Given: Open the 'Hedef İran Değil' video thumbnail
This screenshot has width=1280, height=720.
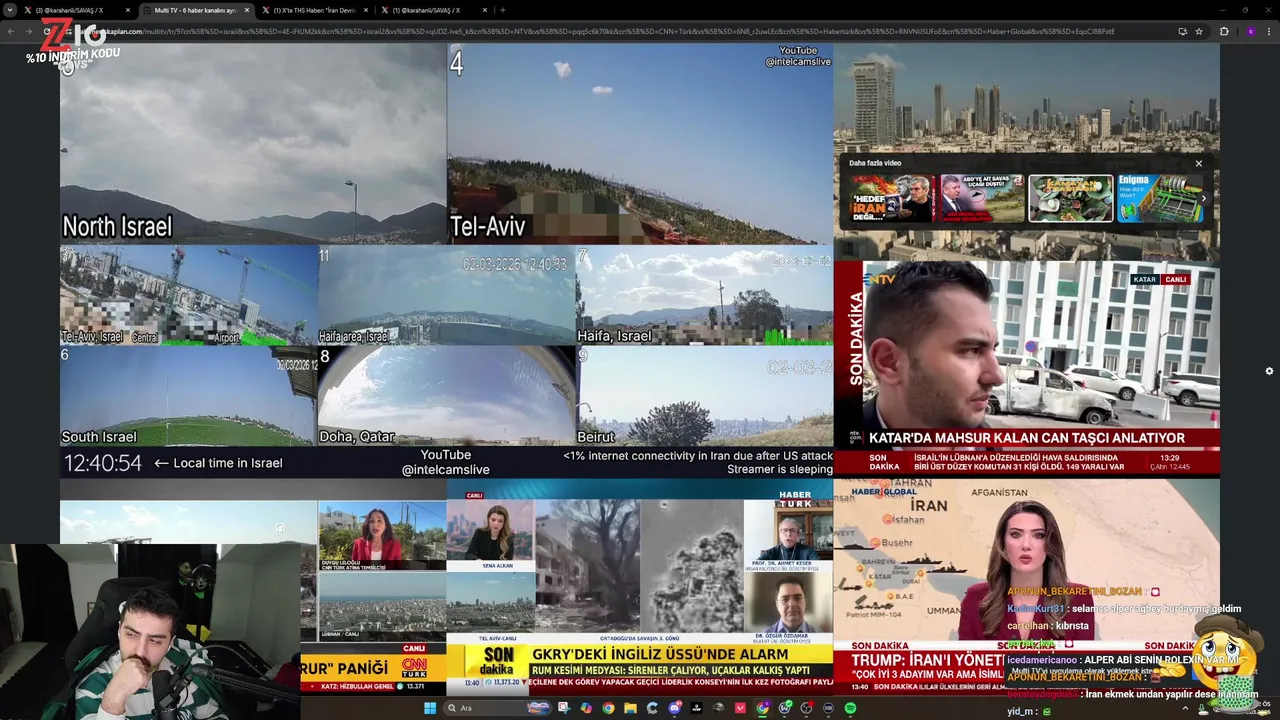Looking at the screenshot, I should [x=892, y=198].
